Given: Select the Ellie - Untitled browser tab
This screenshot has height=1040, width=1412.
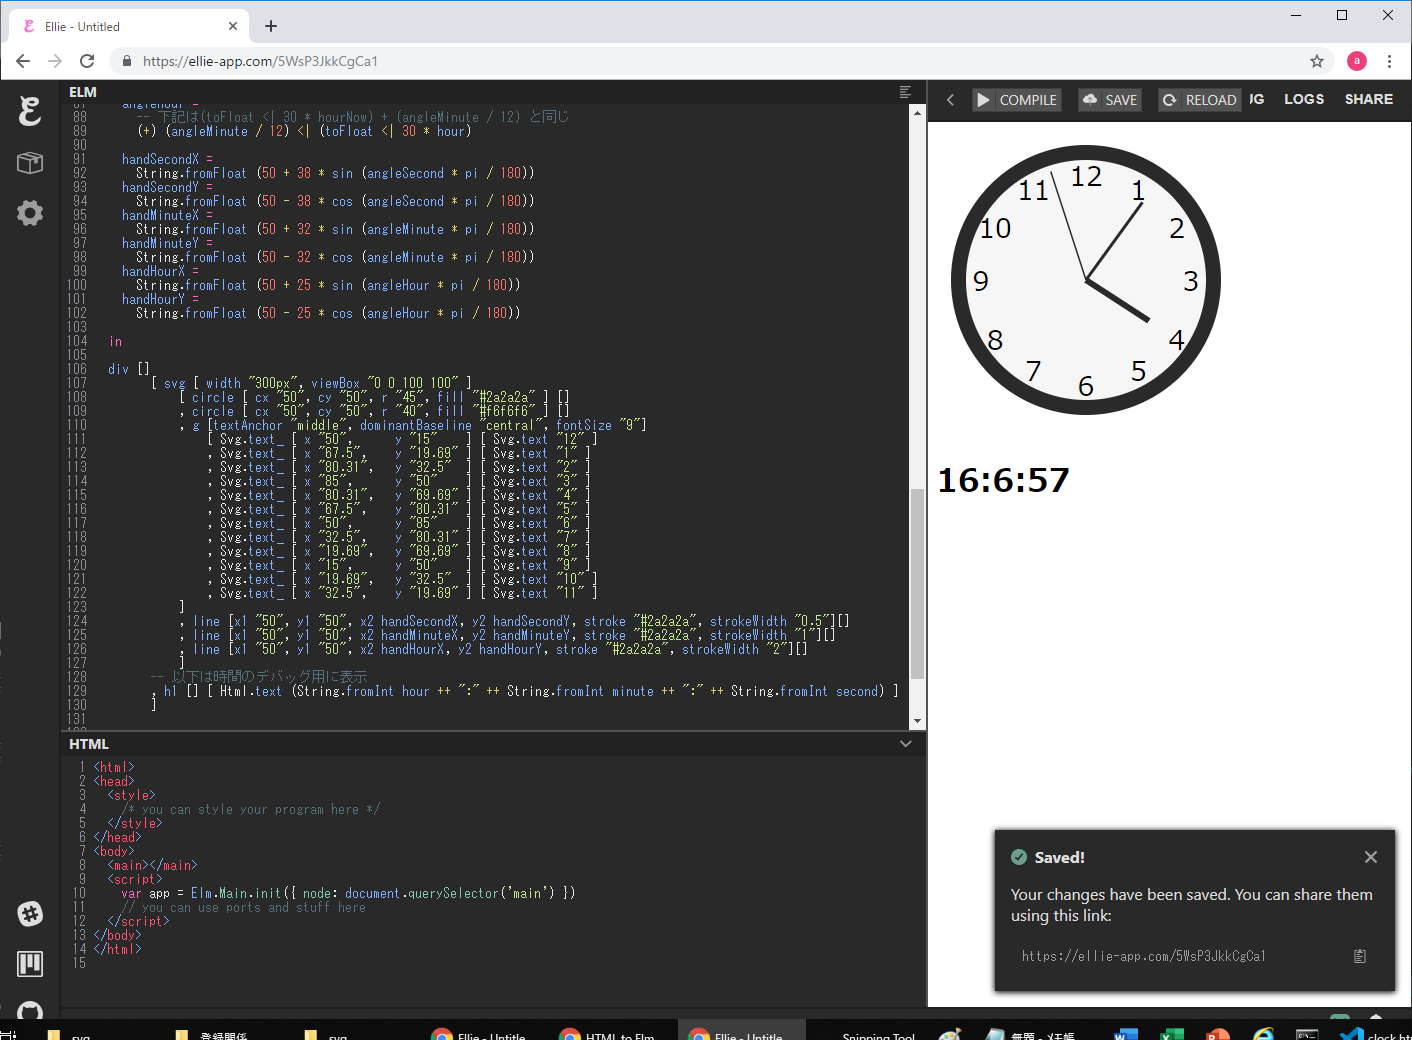Looking at the screenshot, I should point(130,26).
